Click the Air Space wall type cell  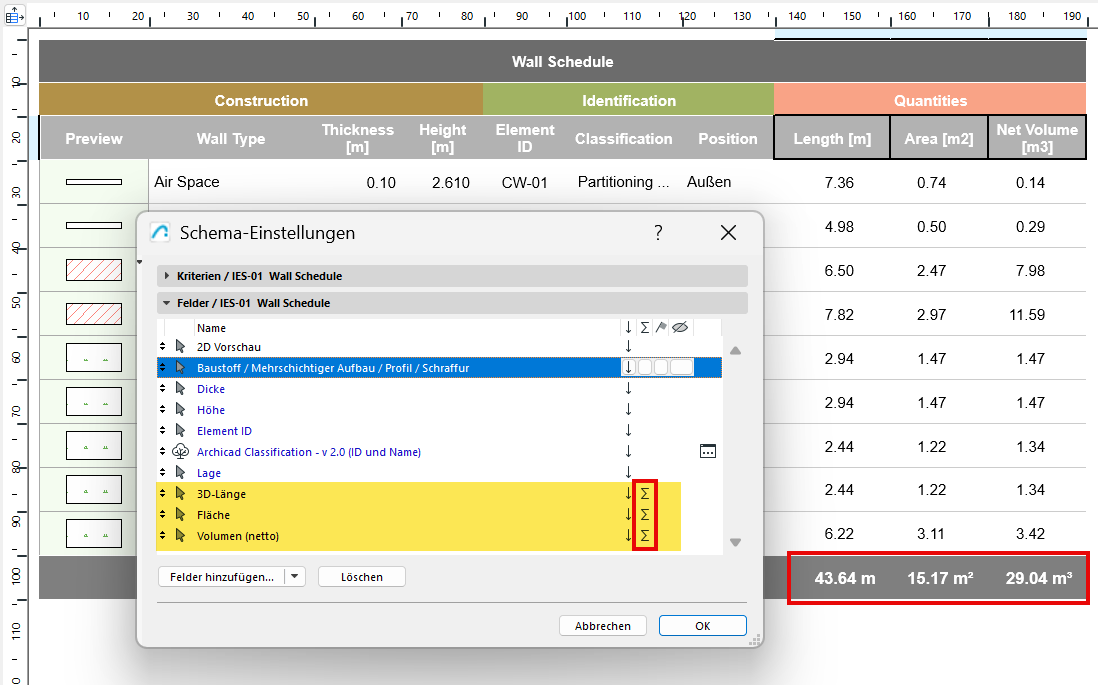[187, 182]
